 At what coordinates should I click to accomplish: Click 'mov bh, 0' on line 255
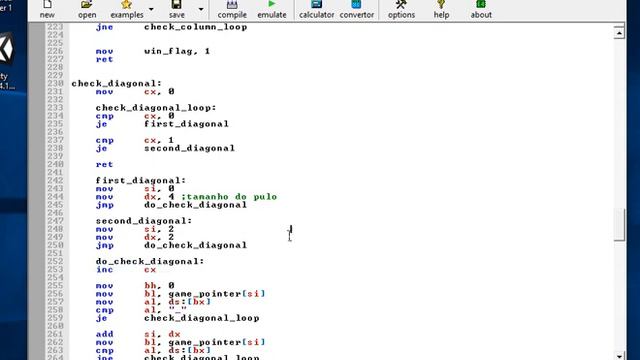point(135,286)
